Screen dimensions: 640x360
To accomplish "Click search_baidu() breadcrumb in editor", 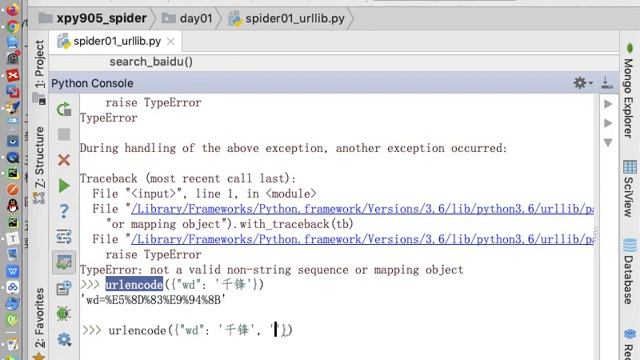I will pyautogui.click(x=151, y=62).
